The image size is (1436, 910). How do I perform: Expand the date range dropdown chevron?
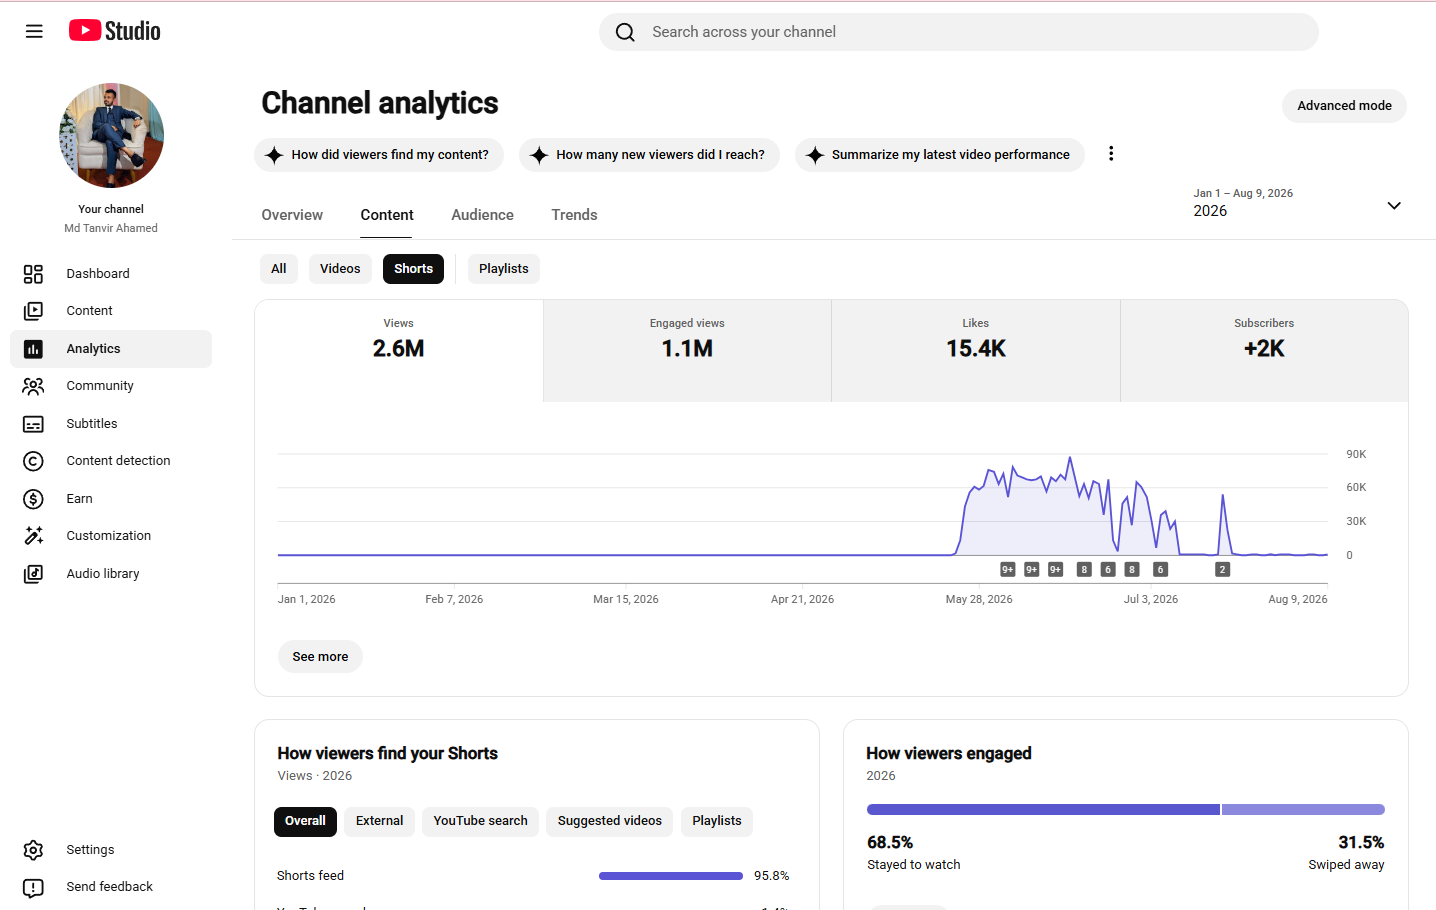(1394, 206)
